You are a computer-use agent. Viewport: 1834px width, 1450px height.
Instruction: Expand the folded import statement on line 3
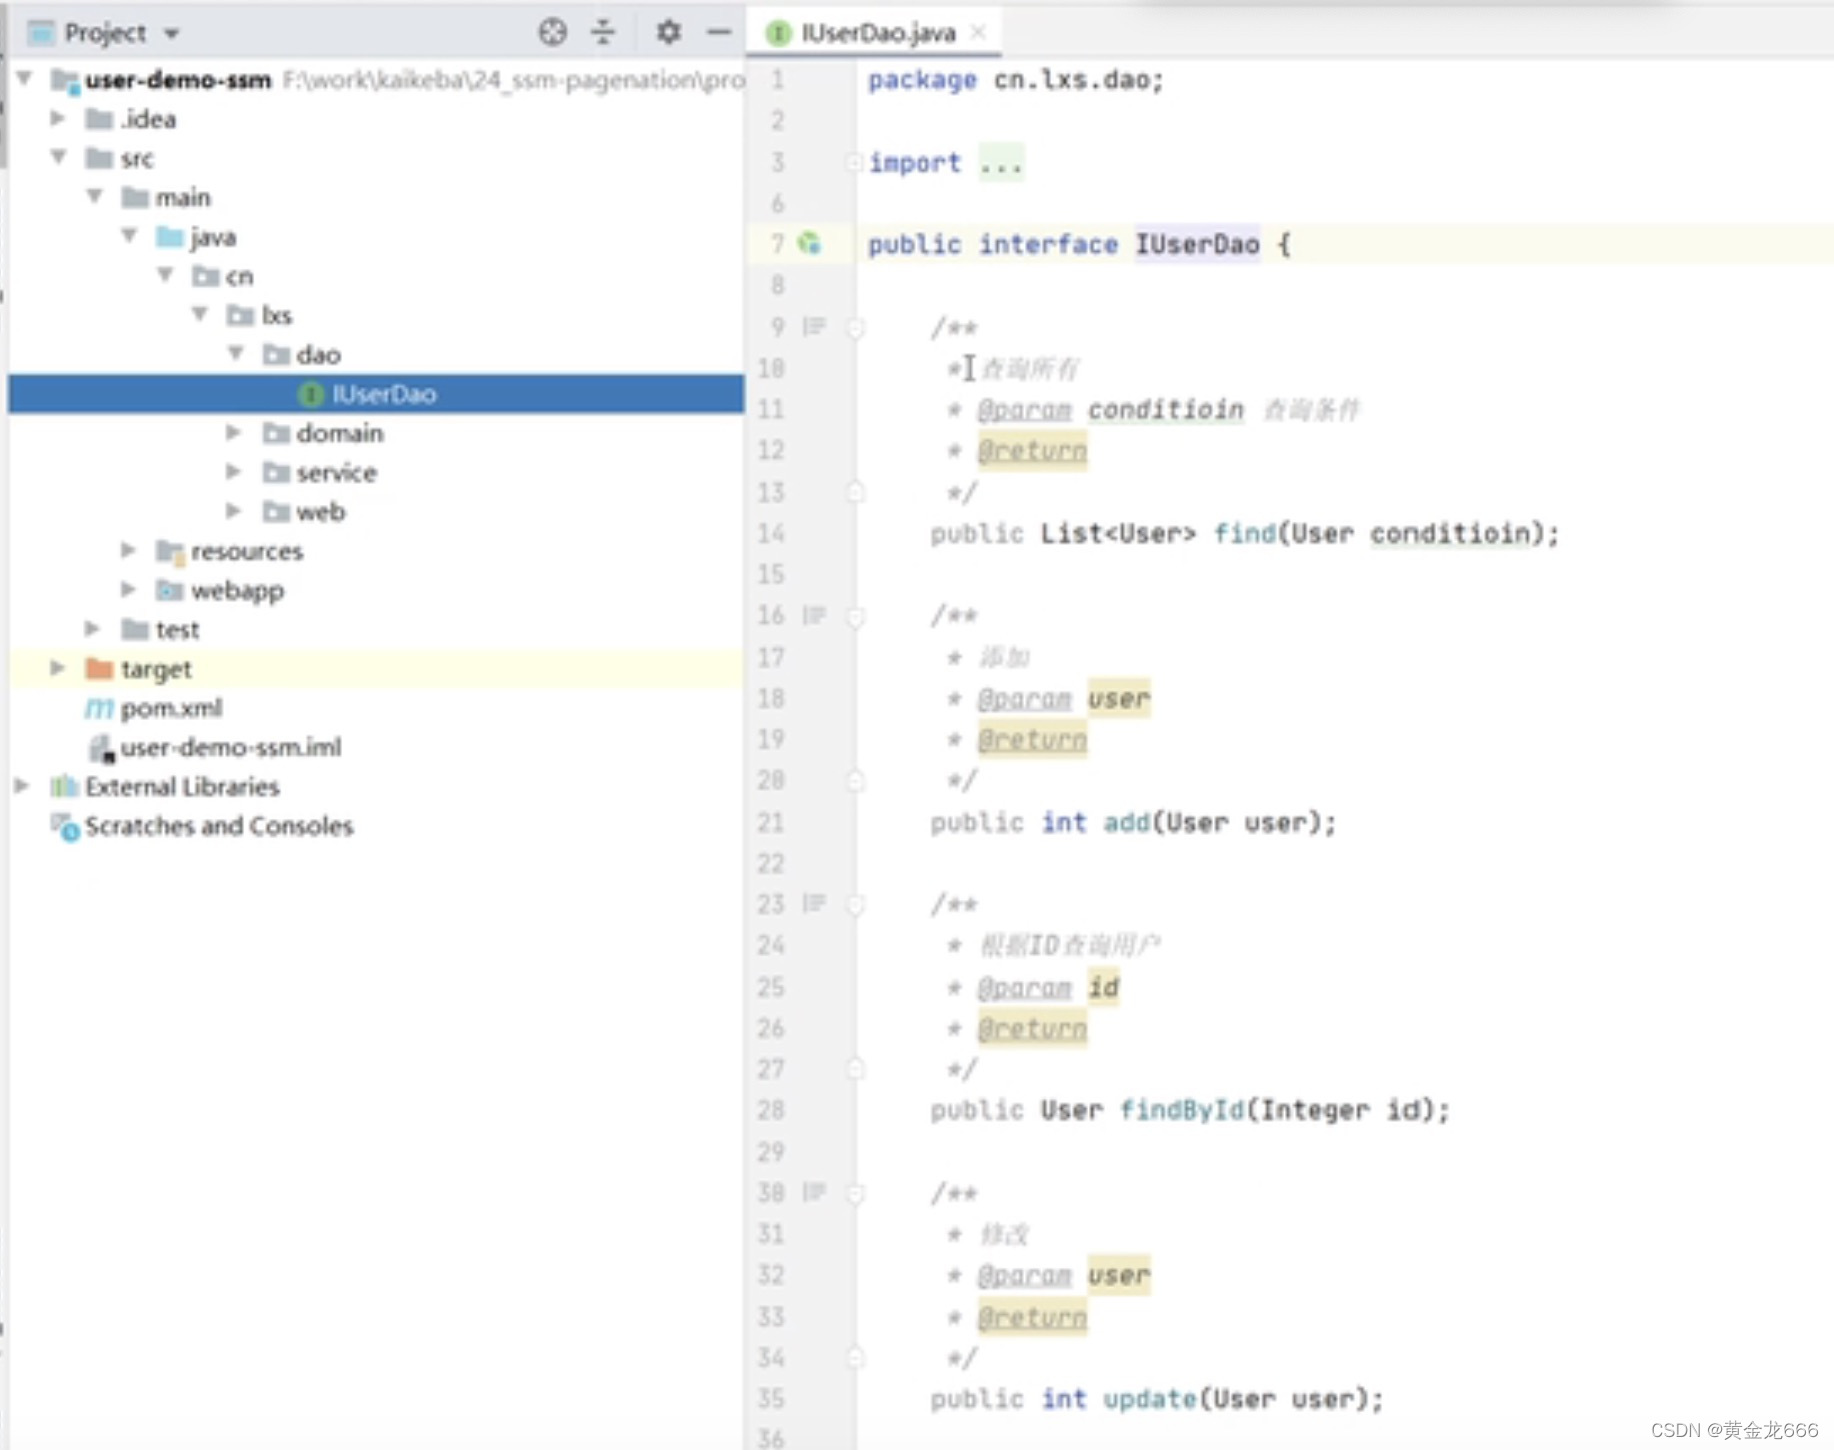coord(854,162)
